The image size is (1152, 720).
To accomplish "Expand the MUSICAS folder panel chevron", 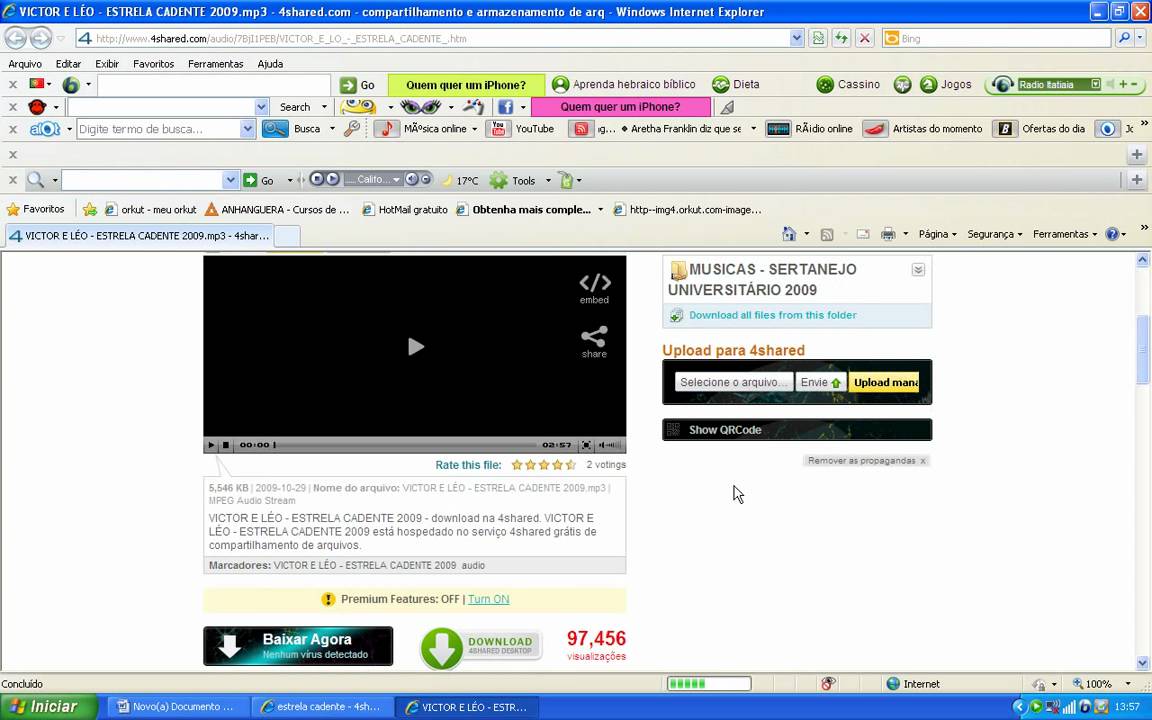I will (x=918, y=270).
